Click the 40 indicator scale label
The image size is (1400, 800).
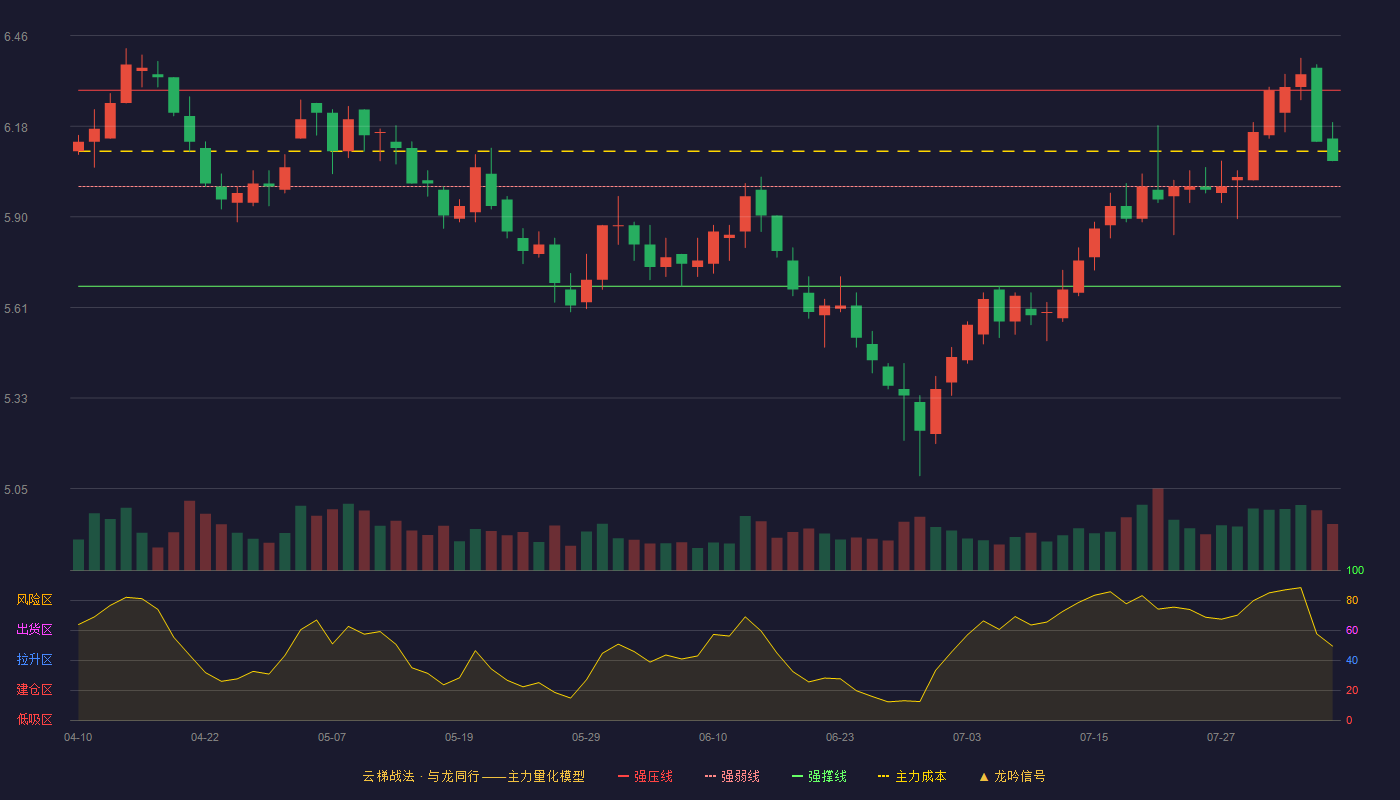[1352, 660]
